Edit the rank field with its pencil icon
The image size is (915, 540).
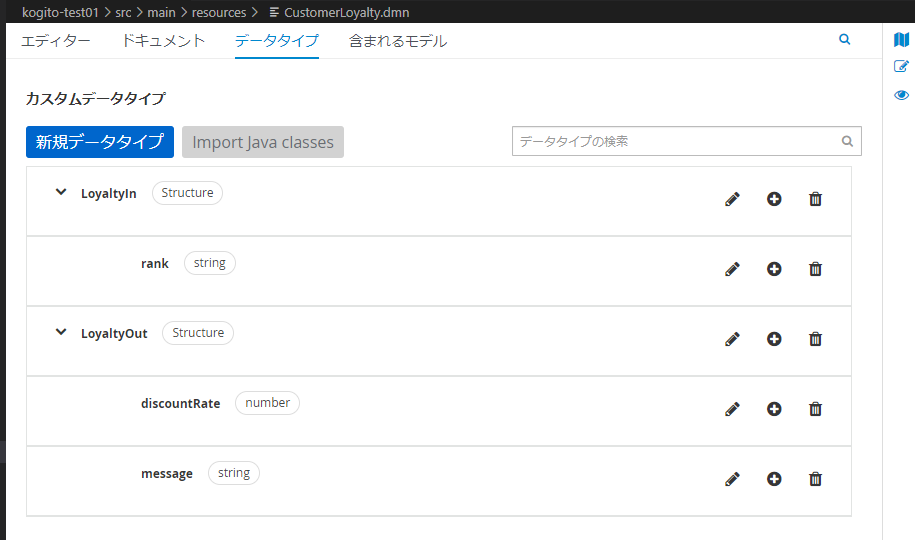click(732, 269)
